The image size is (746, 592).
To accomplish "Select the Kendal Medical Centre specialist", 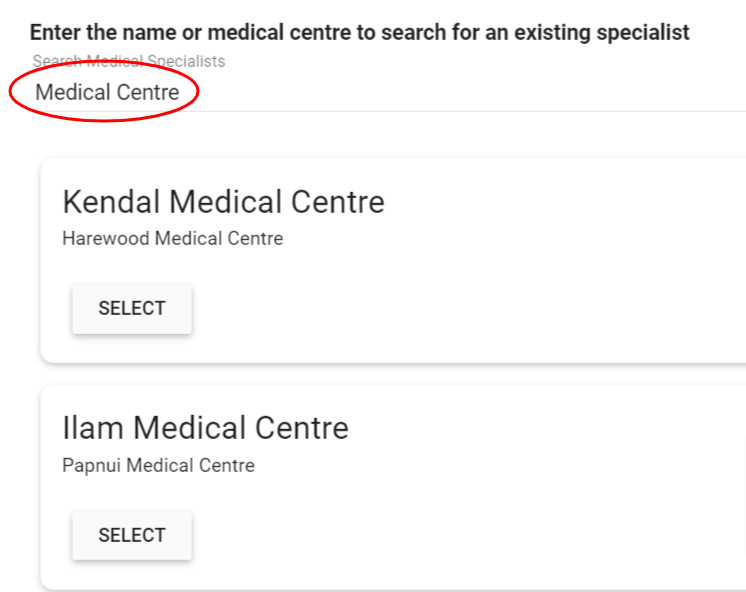I will (x=132, y=309).
